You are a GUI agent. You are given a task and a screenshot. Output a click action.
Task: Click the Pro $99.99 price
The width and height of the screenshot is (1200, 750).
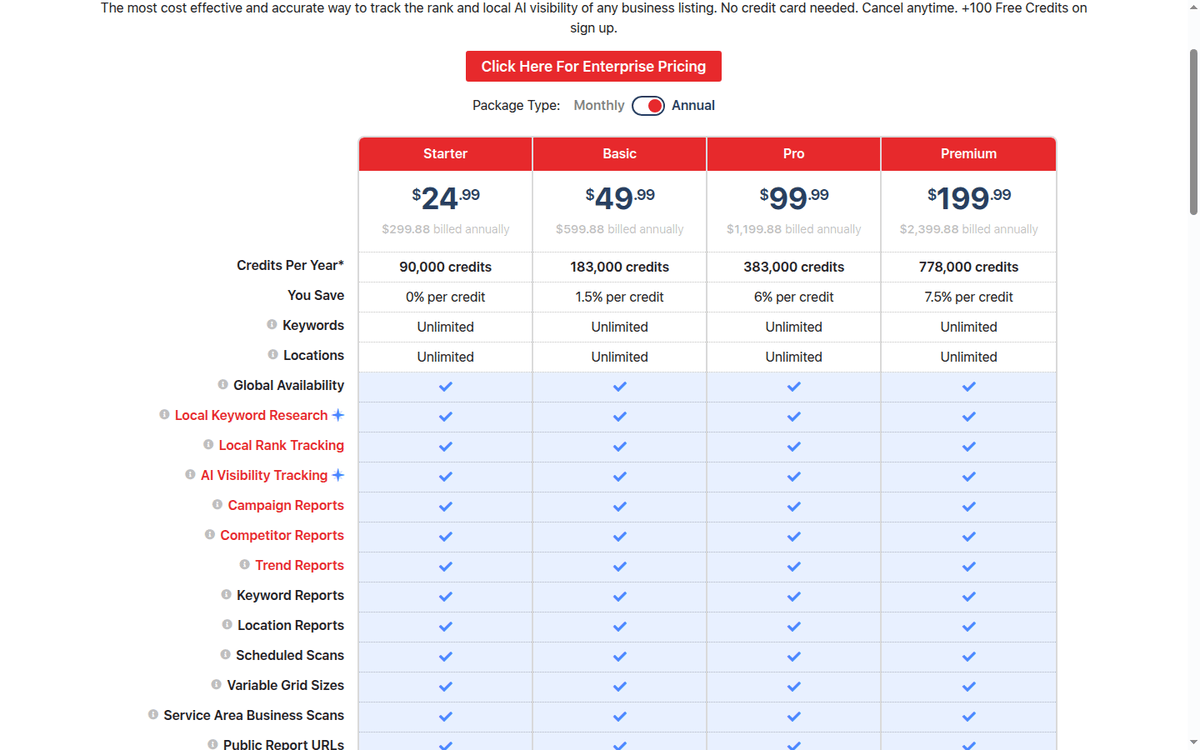pyautogui.click(x=794, y=197)
